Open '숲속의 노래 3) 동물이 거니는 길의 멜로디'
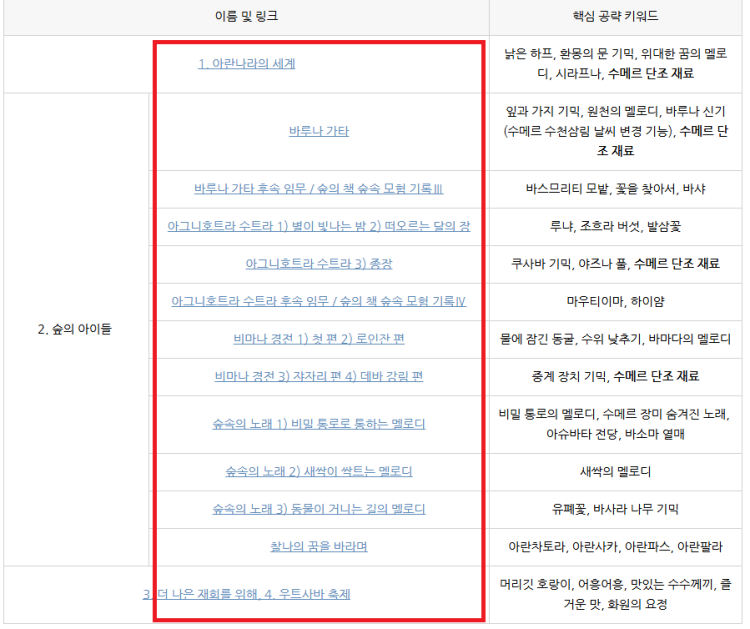750x629 pixels. coord(318,509)
